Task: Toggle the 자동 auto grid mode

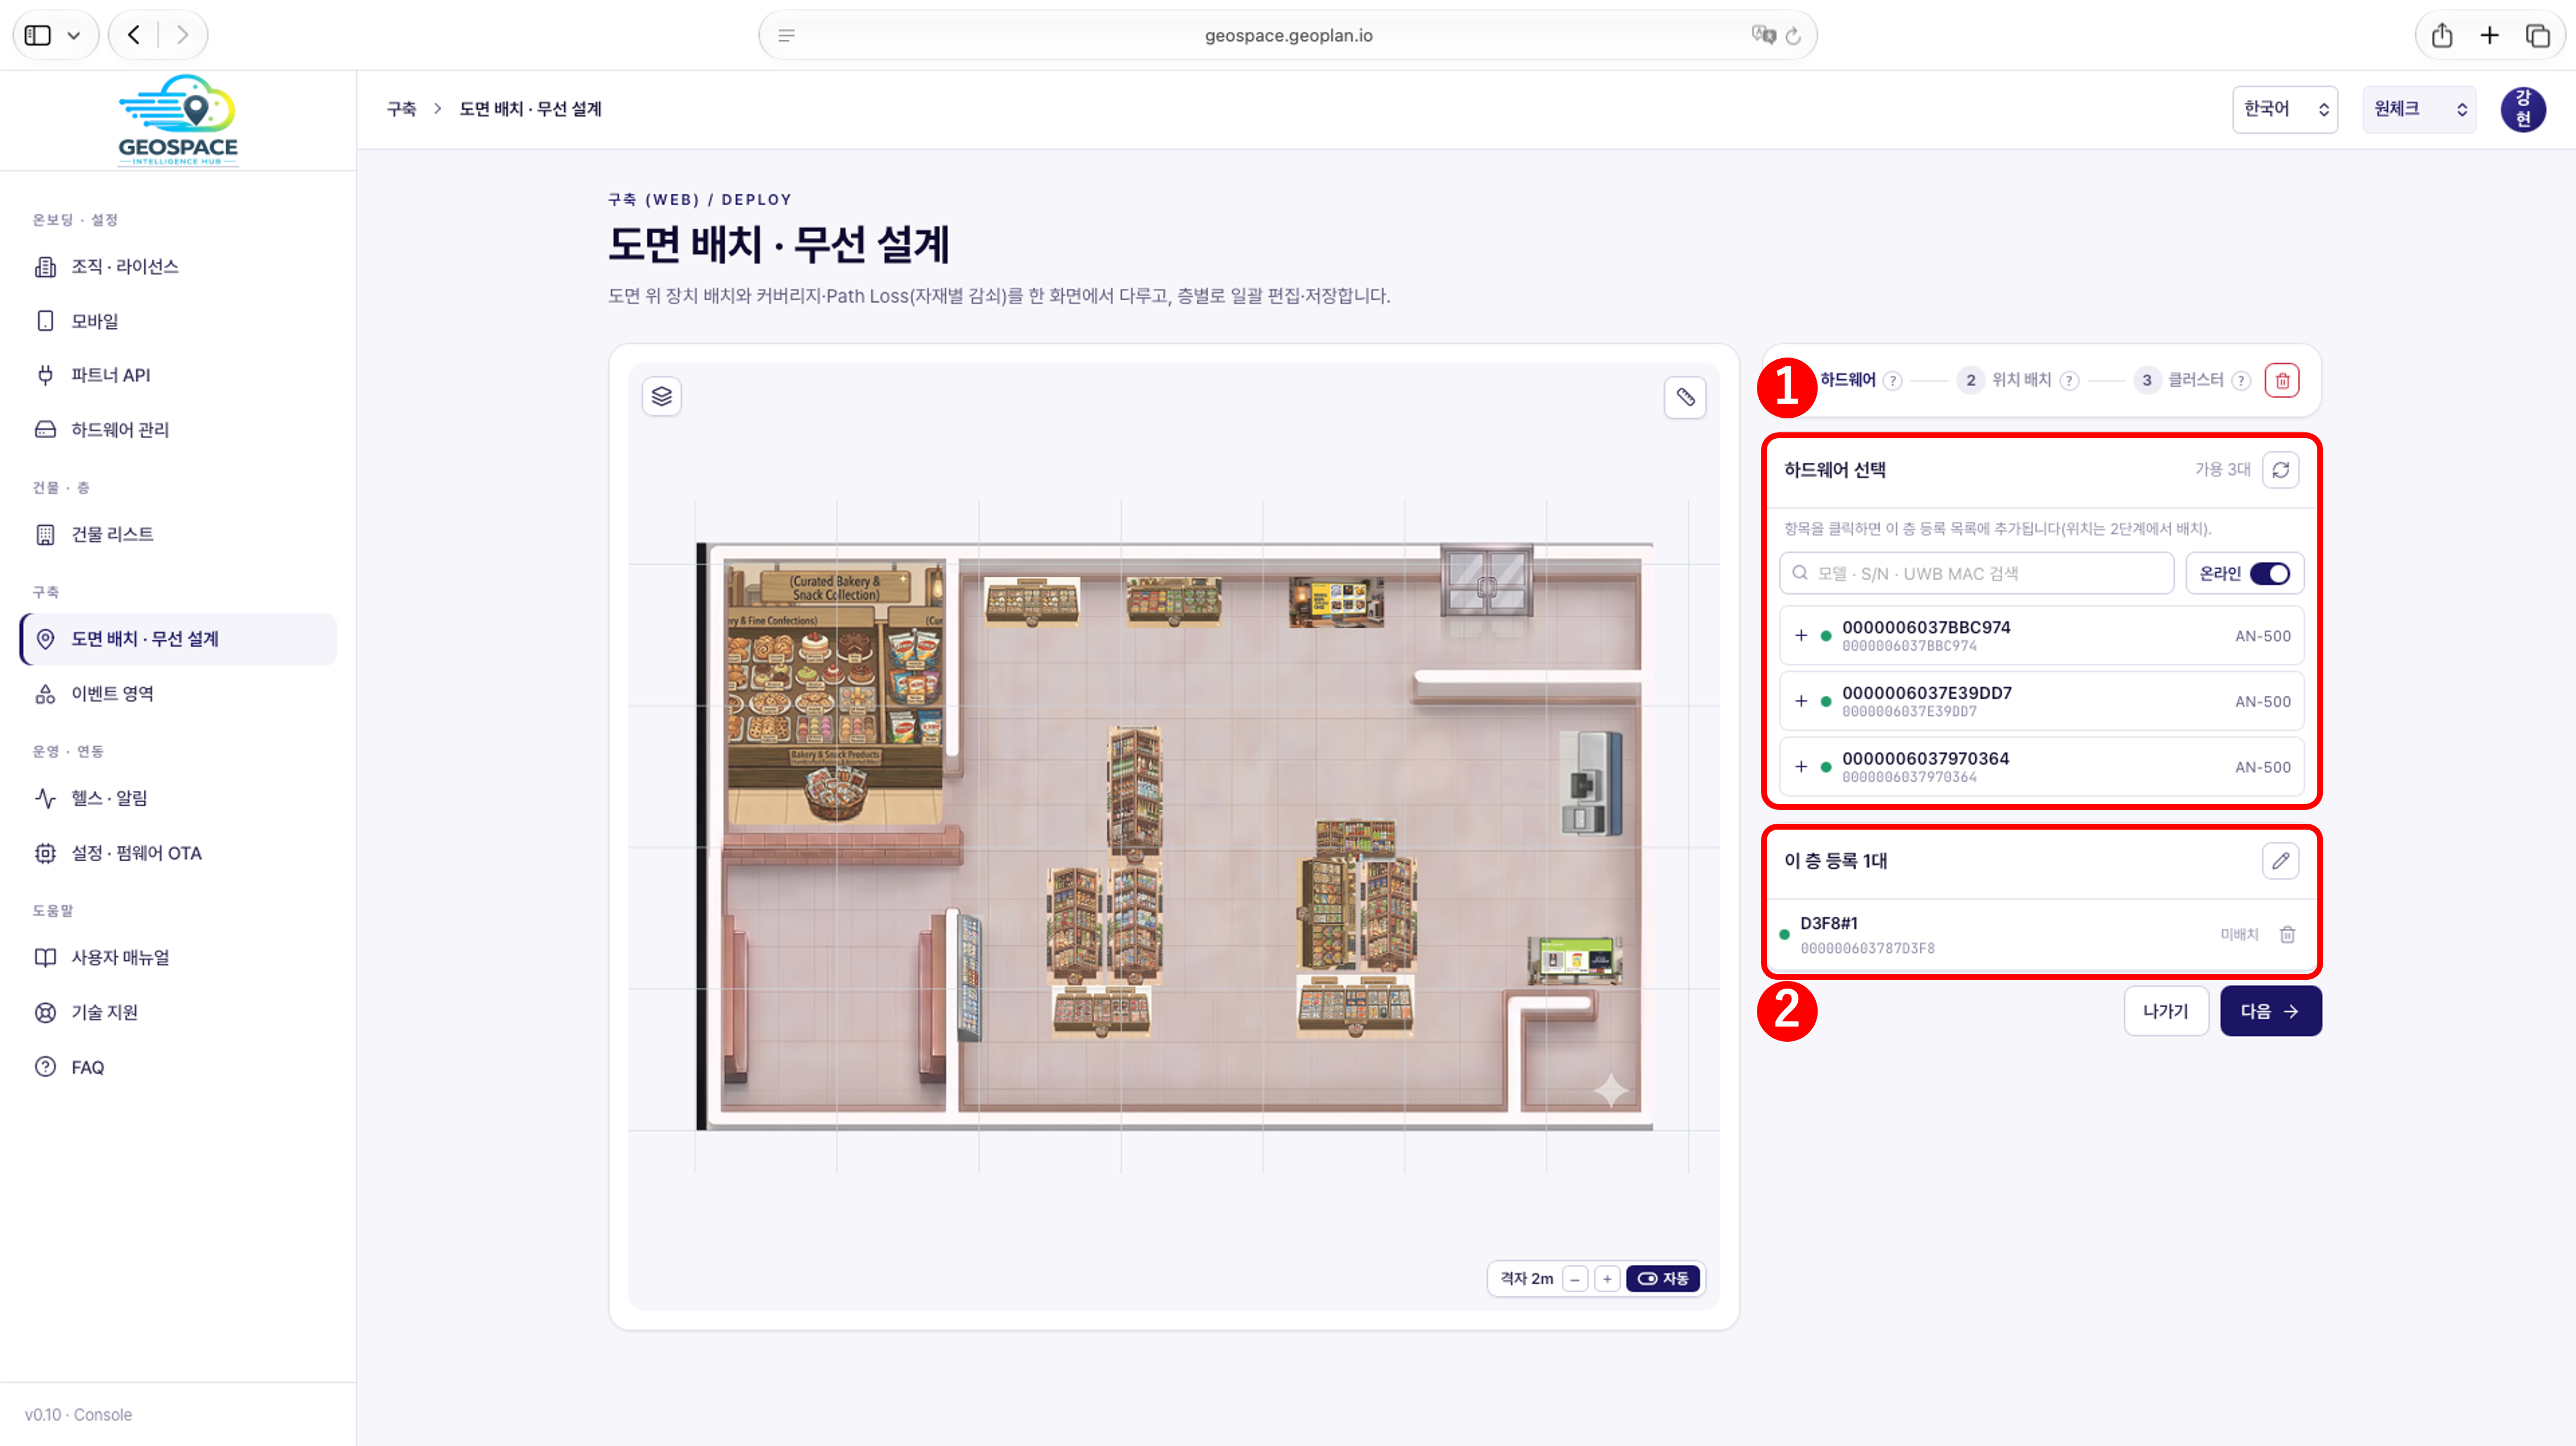Action: coord(1663,1279)
